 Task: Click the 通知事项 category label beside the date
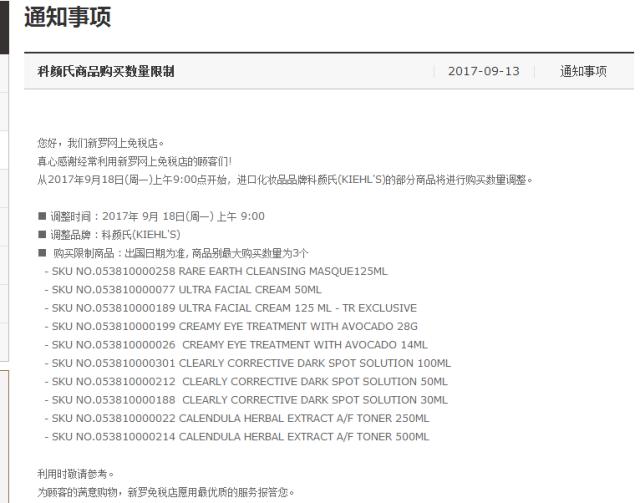click(x=583, y=71)
